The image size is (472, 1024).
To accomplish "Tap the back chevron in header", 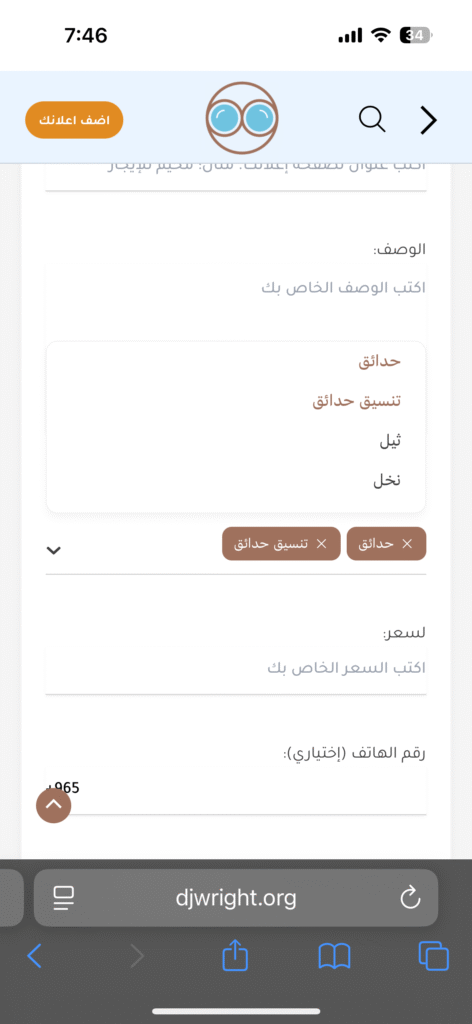I will click(x=428, y=120).
